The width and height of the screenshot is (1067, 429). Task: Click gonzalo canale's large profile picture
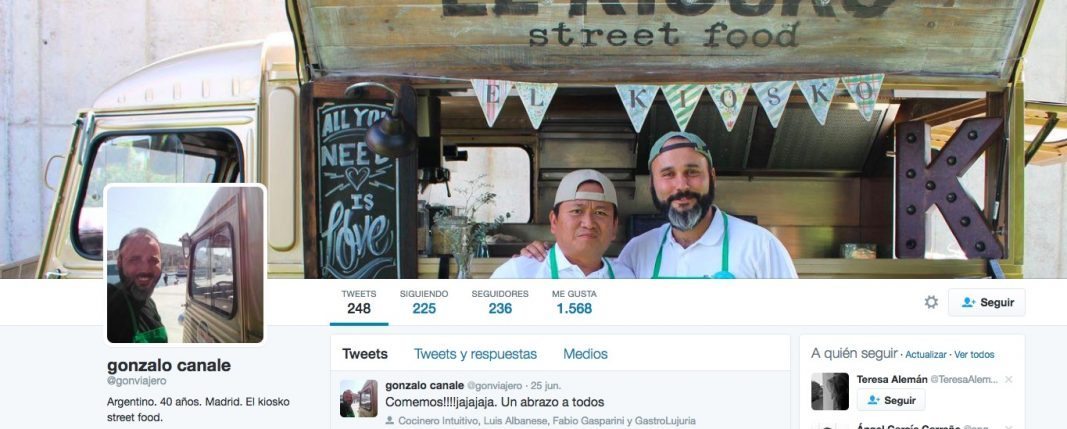[x=185, y=264]
